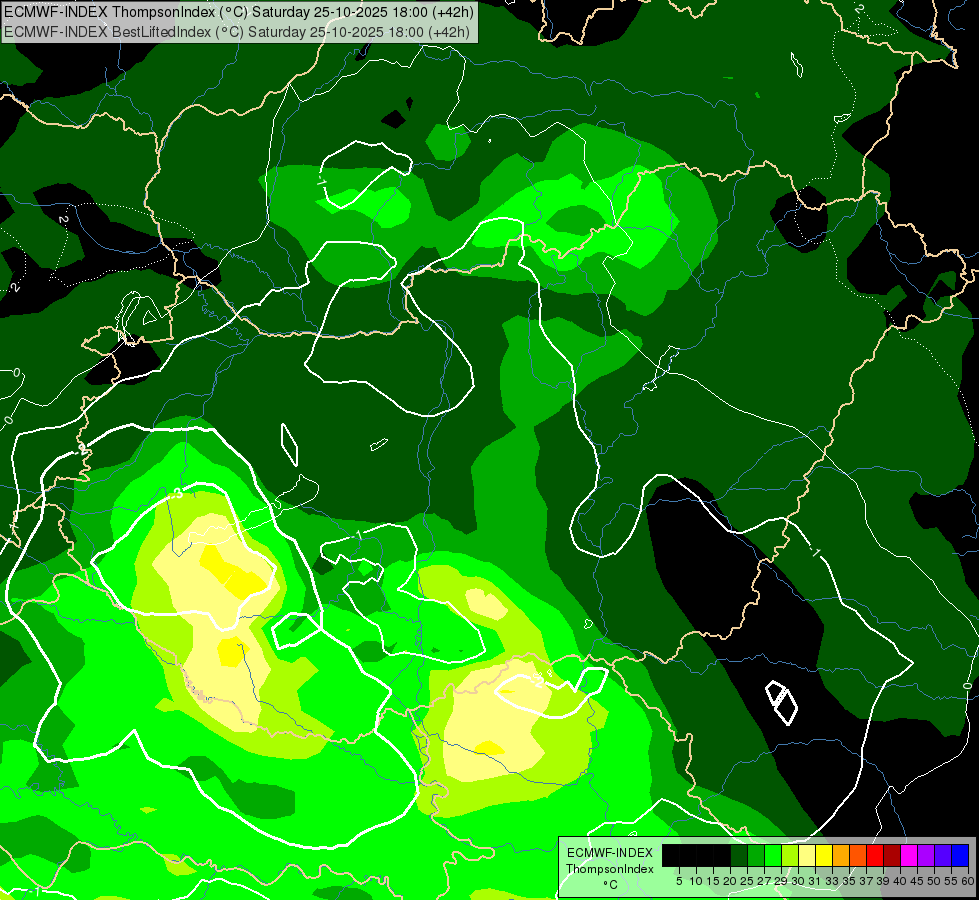Click the legend tick value '25'

[x=747, y=881]
